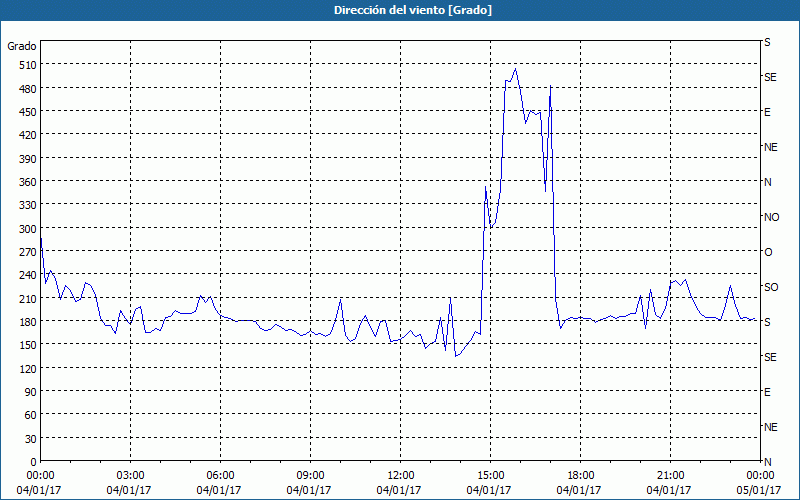Select the 240 axis value
800x500 pixels.
tap(28, 276)
